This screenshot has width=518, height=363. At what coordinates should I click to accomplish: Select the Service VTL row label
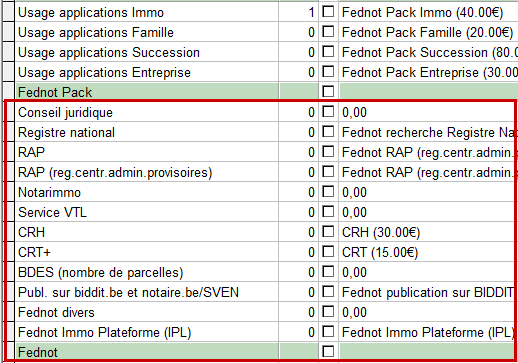[x=52, y=212]
